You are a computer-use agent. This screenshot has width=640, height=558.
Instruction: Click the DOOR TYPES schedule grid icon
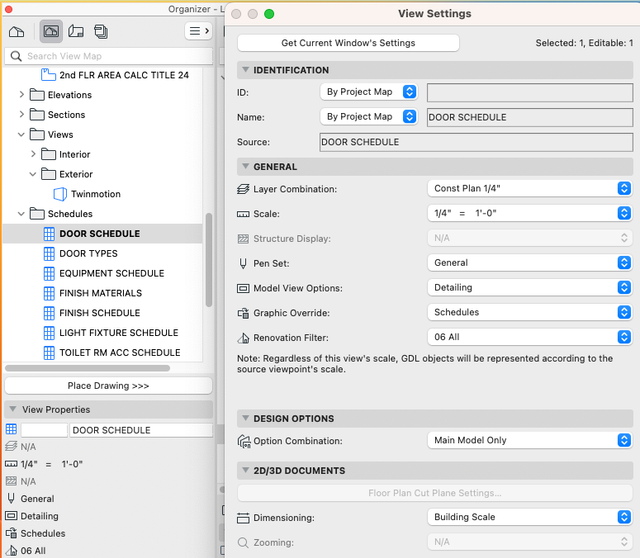click(49, 254)
